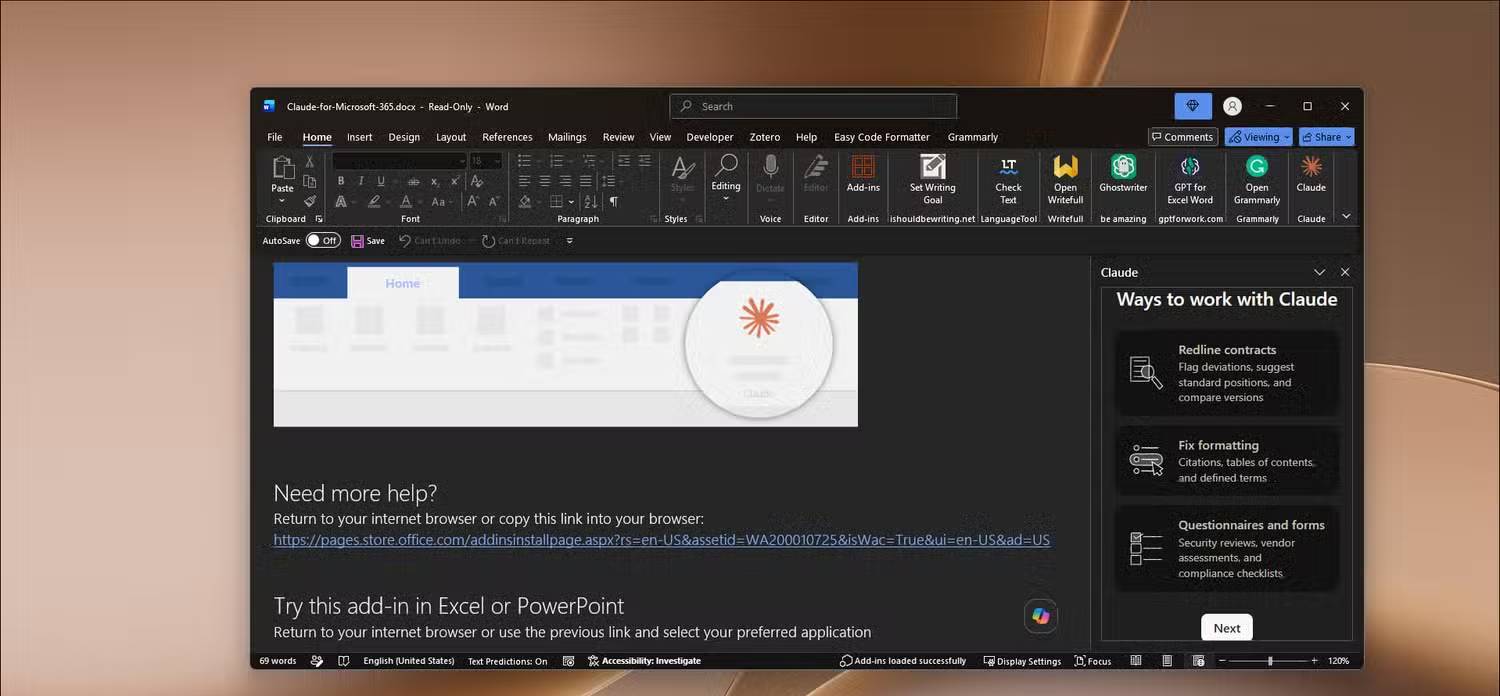This screenshot has height=696, width=1500.
Task: Select Web Layout view icon
Action: pyautogui.click(x=1198, y=661)
